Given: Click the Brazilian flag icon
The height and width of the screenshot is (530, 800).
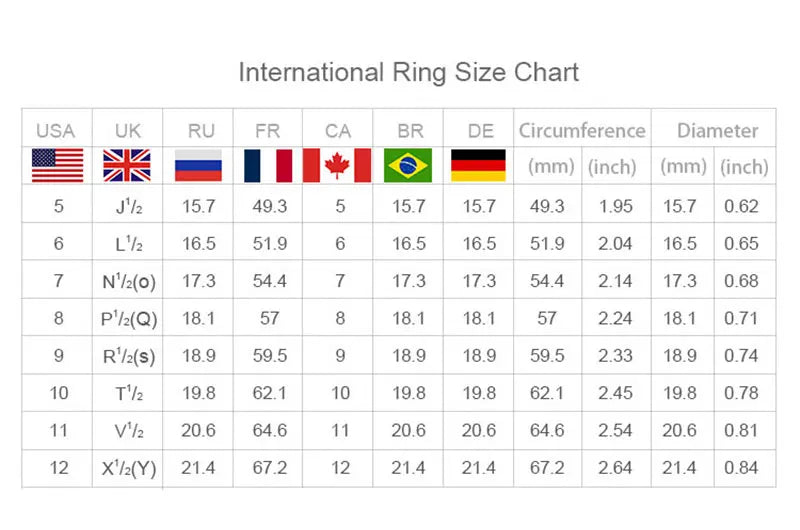Looking at the screenshot, I should [408, 165].
